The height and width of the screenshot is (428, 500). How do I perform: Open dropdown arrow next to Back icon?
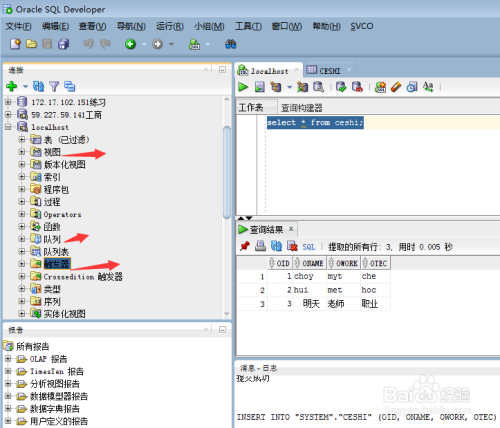144,44
